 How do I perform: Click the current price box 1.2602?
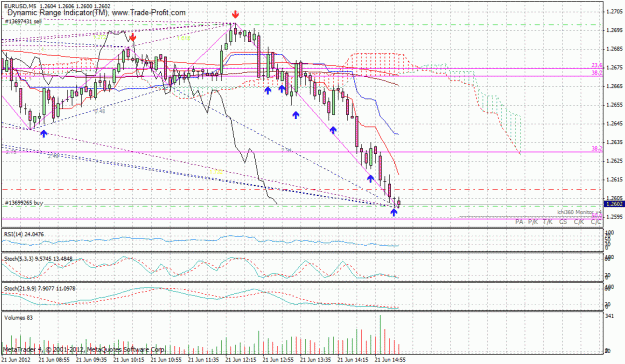pyautogui.click(x=614, y=204)
